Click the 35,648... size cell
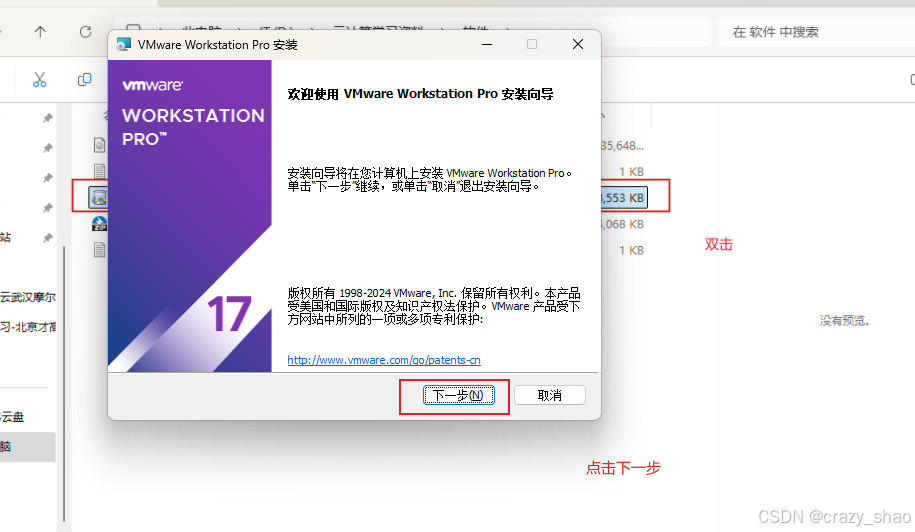Screen dimensions: 915x532 pos(623,146)
